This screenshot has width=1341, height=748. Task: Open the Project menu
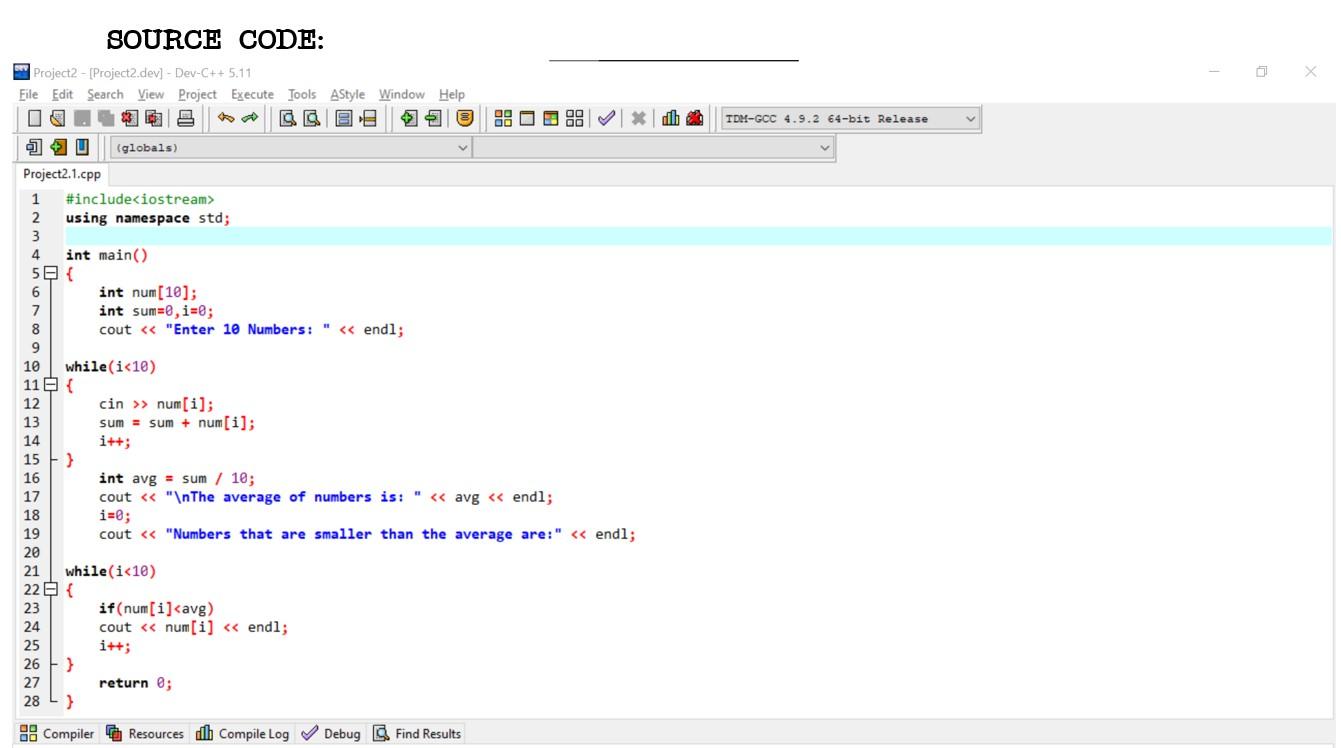198,95
